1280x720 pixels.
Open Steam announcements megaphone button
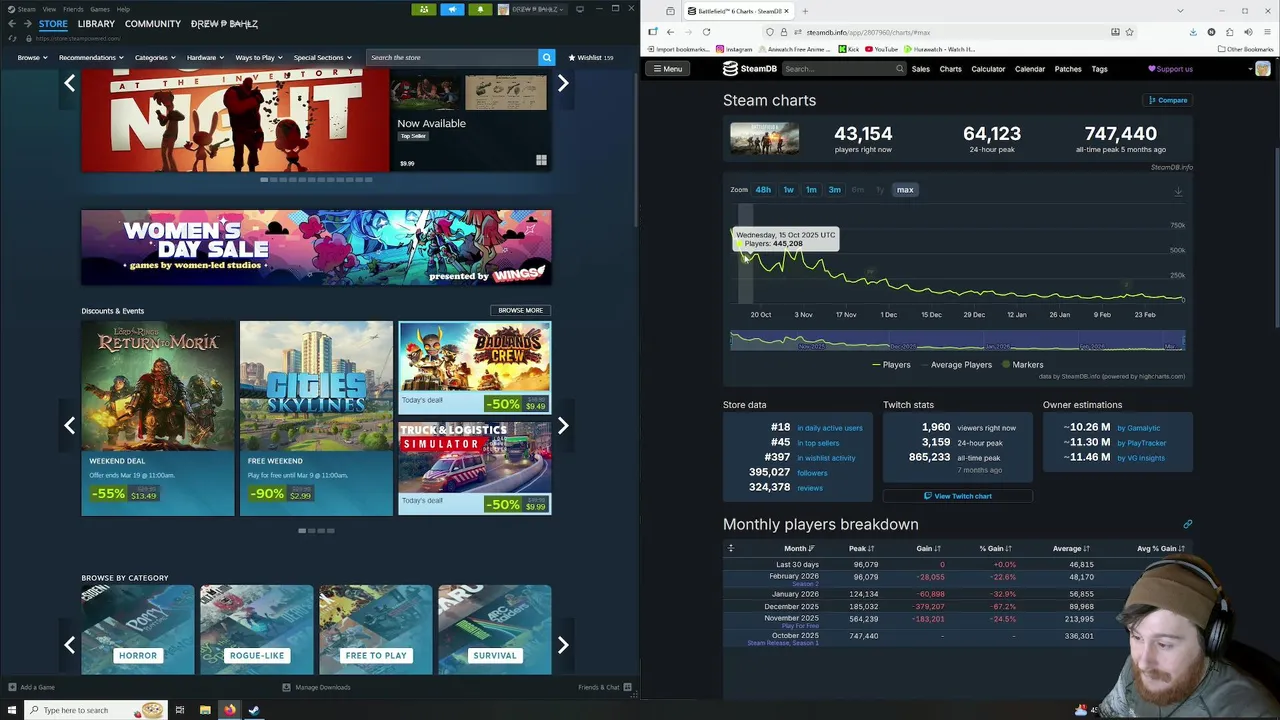[x=452, y=9]
